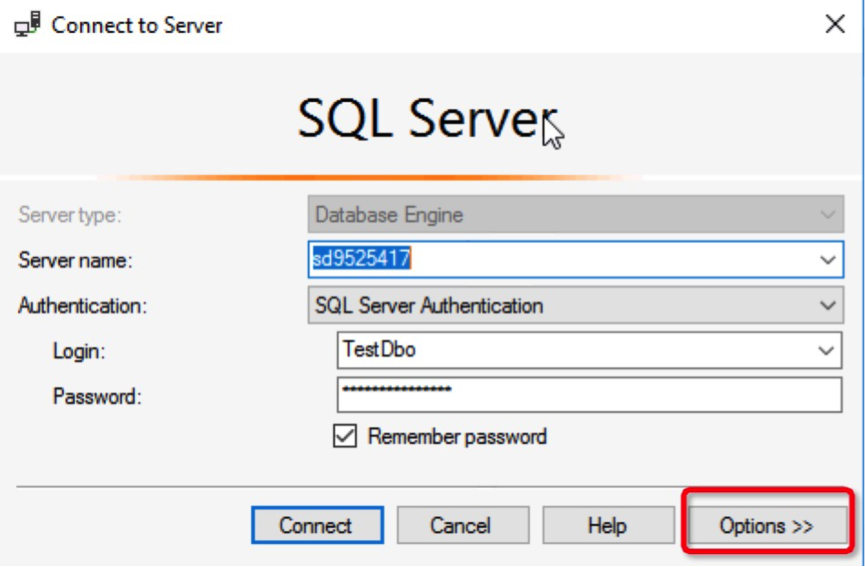
Task: Show more settings with Options >>
Action: pyautogui.click(x=767, y=525)
